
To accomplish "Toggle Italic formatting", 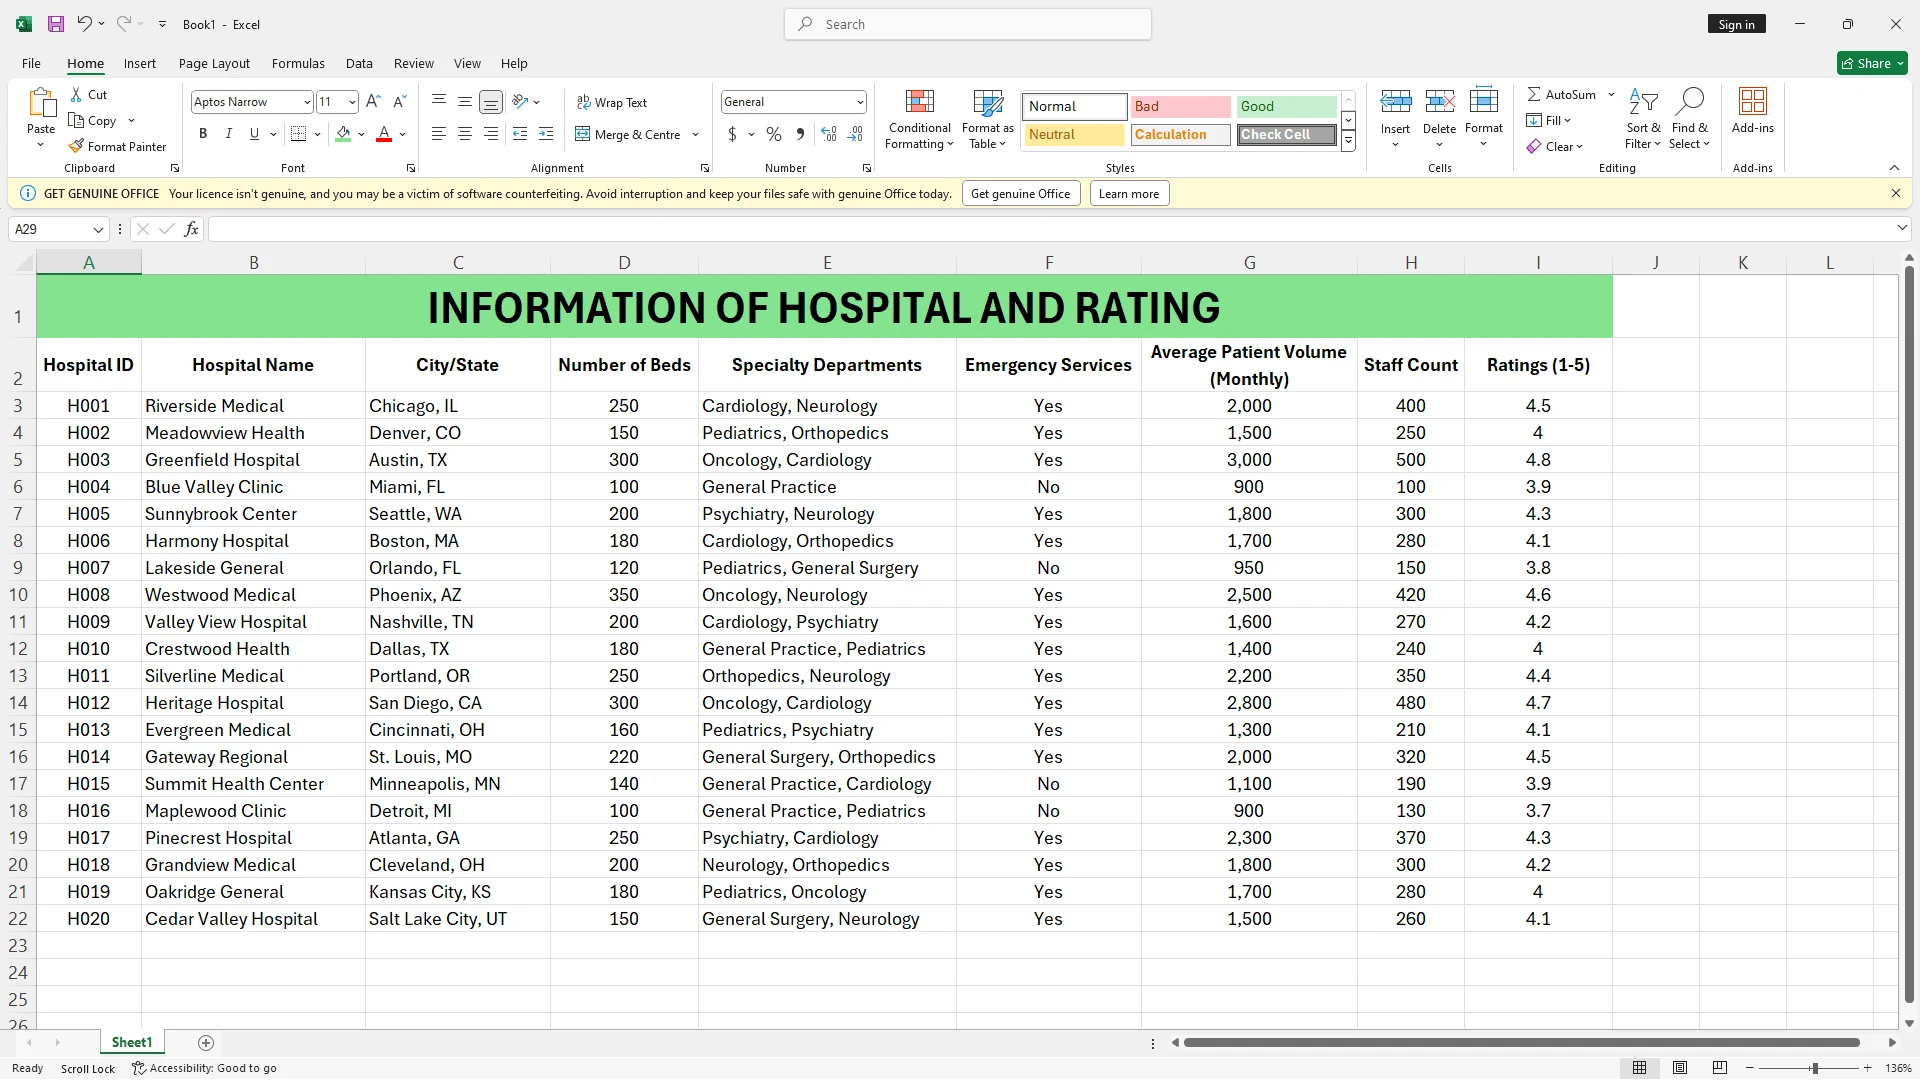I will point(228,134).
